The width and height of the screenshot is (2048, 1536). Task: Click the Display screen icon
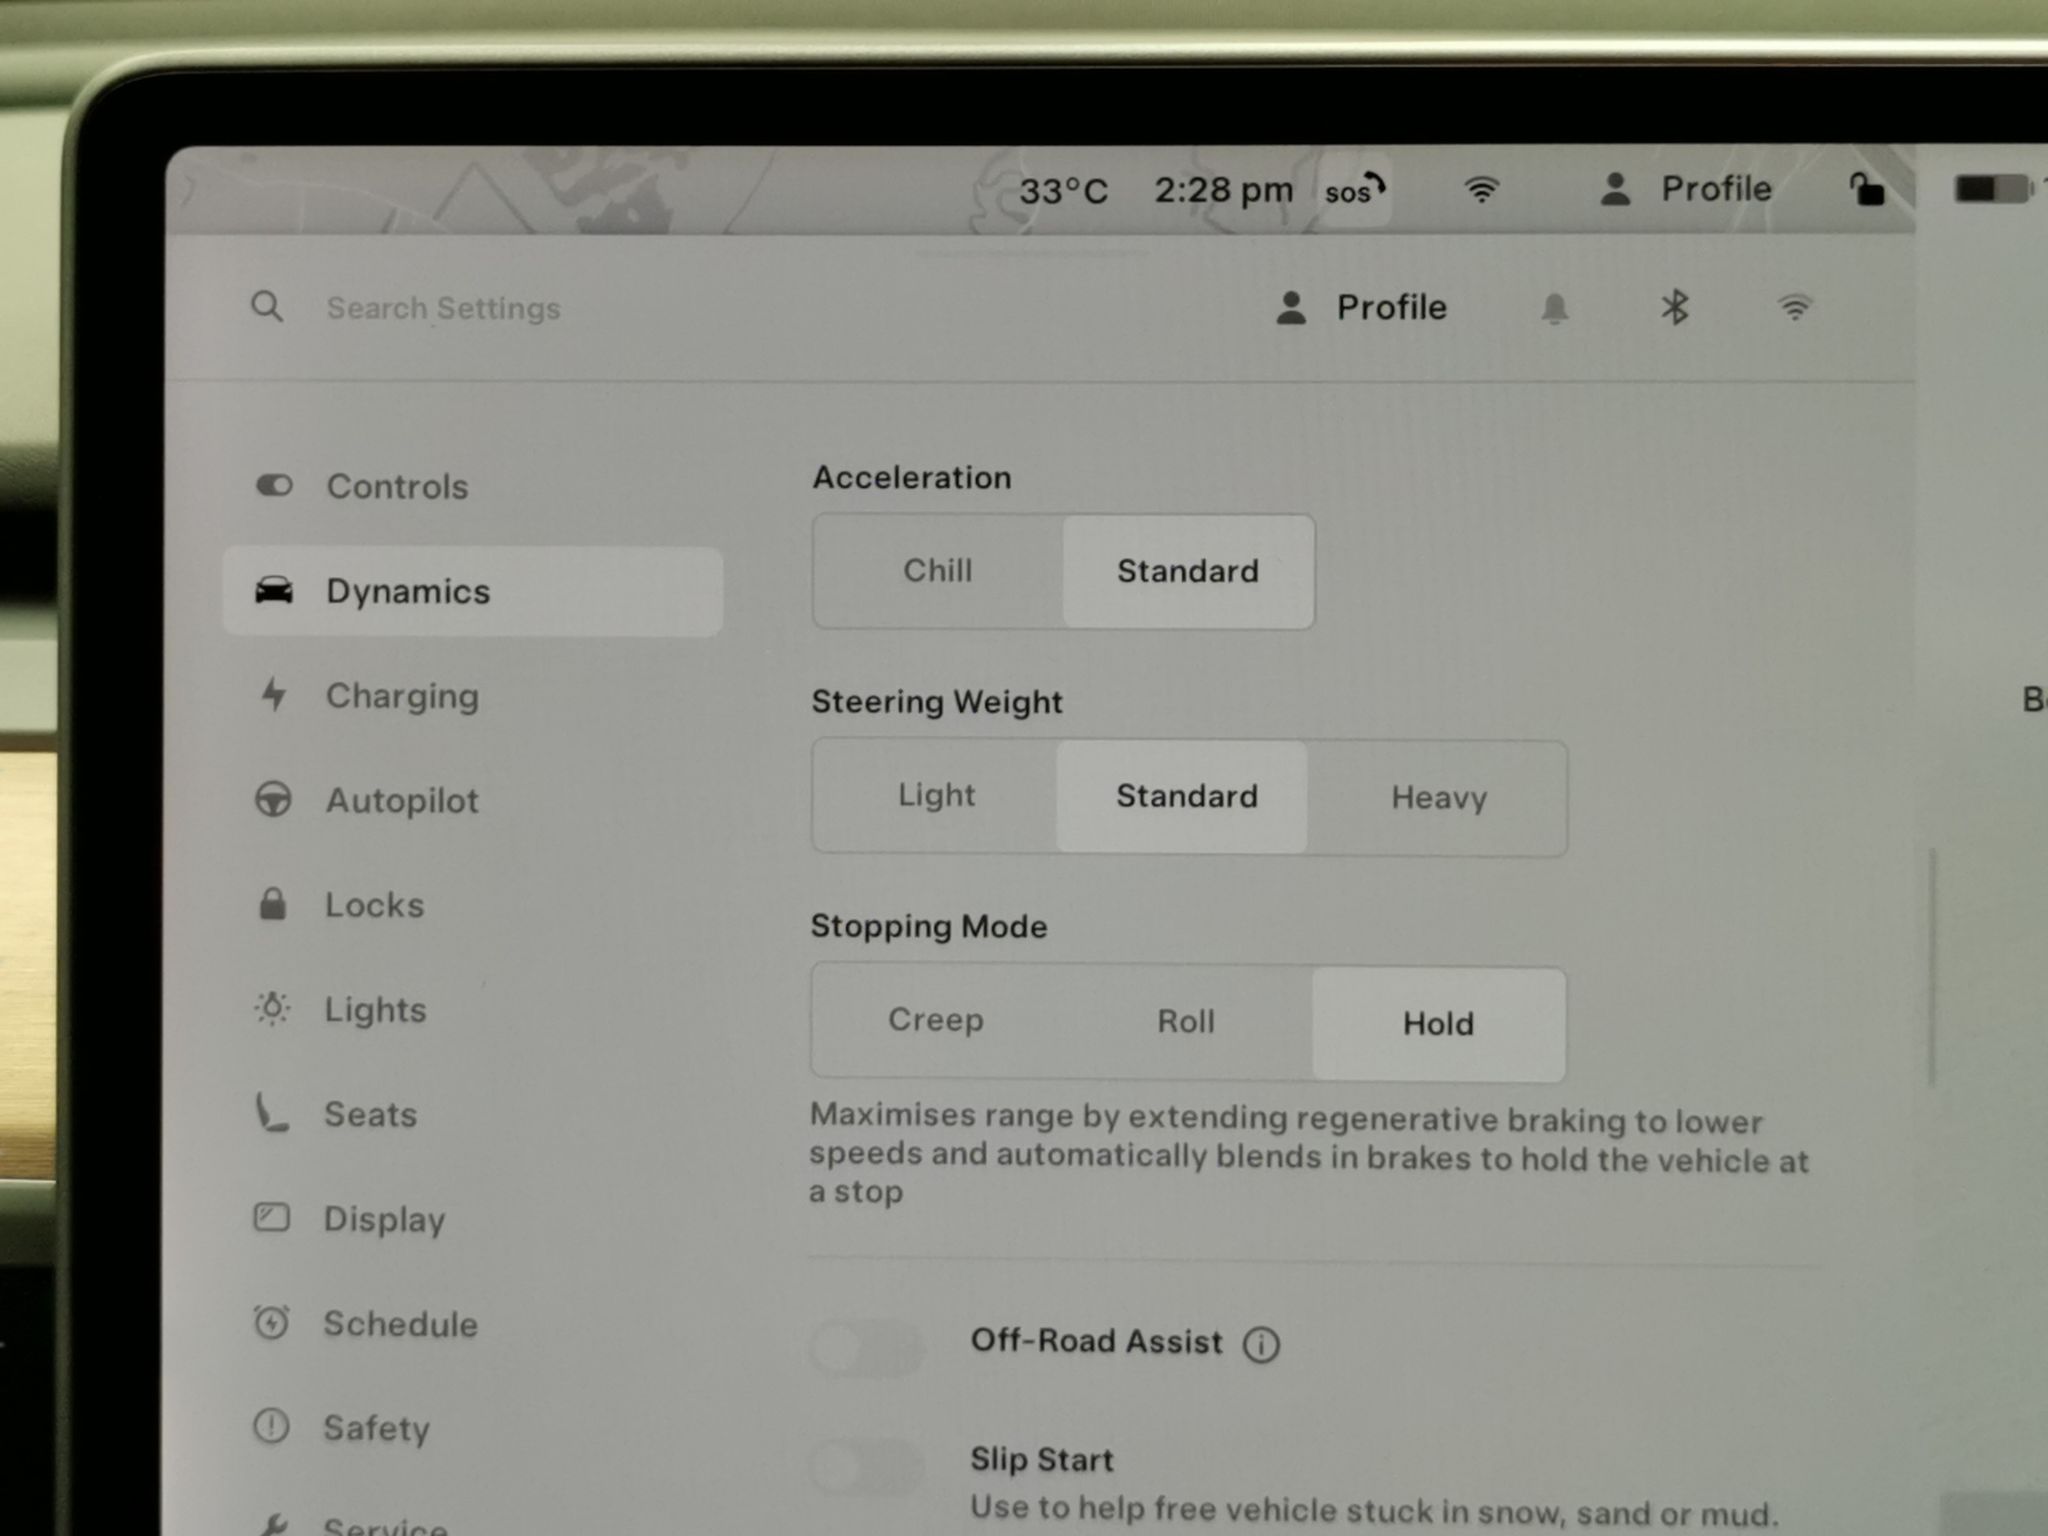click(271, 1217)
